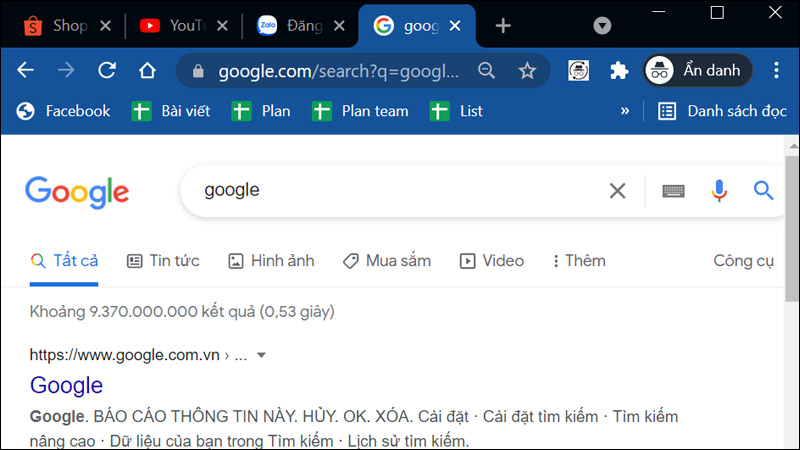
Task: Clear the Google search box text
Action: [617, 191]
